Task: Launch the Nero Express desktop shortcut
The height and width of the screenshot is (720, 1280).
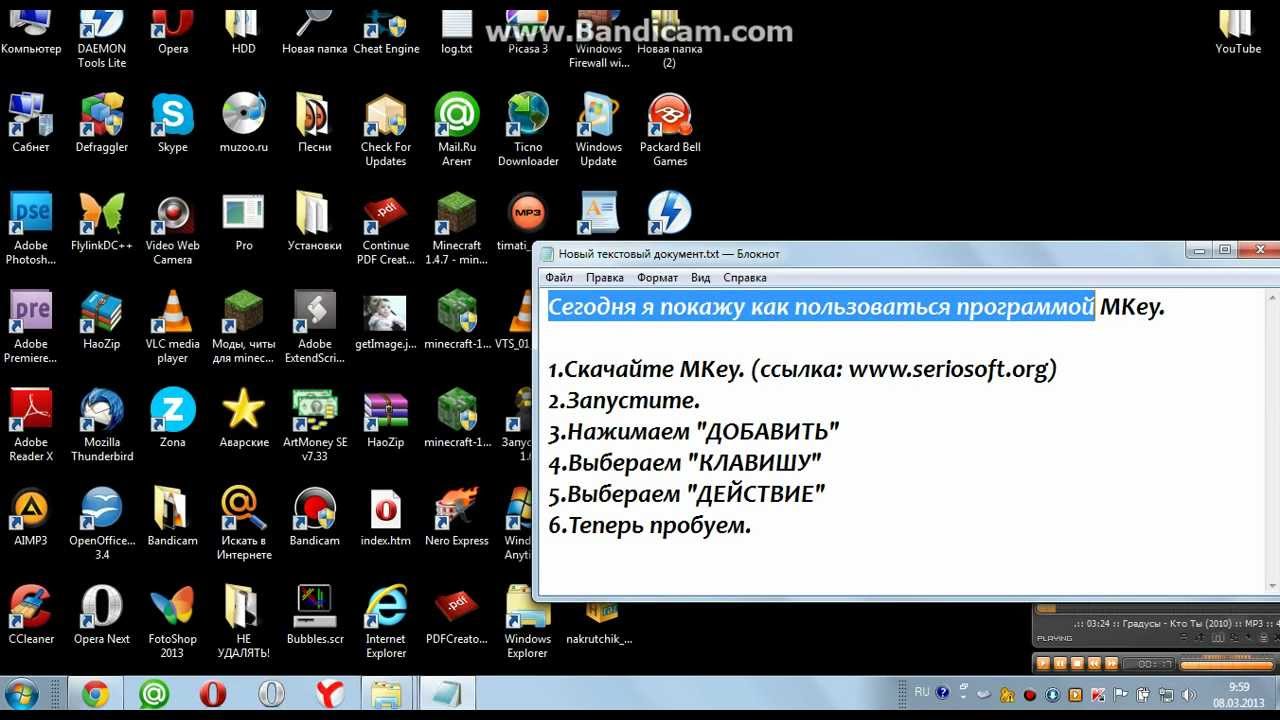Action: pos(457,516)
